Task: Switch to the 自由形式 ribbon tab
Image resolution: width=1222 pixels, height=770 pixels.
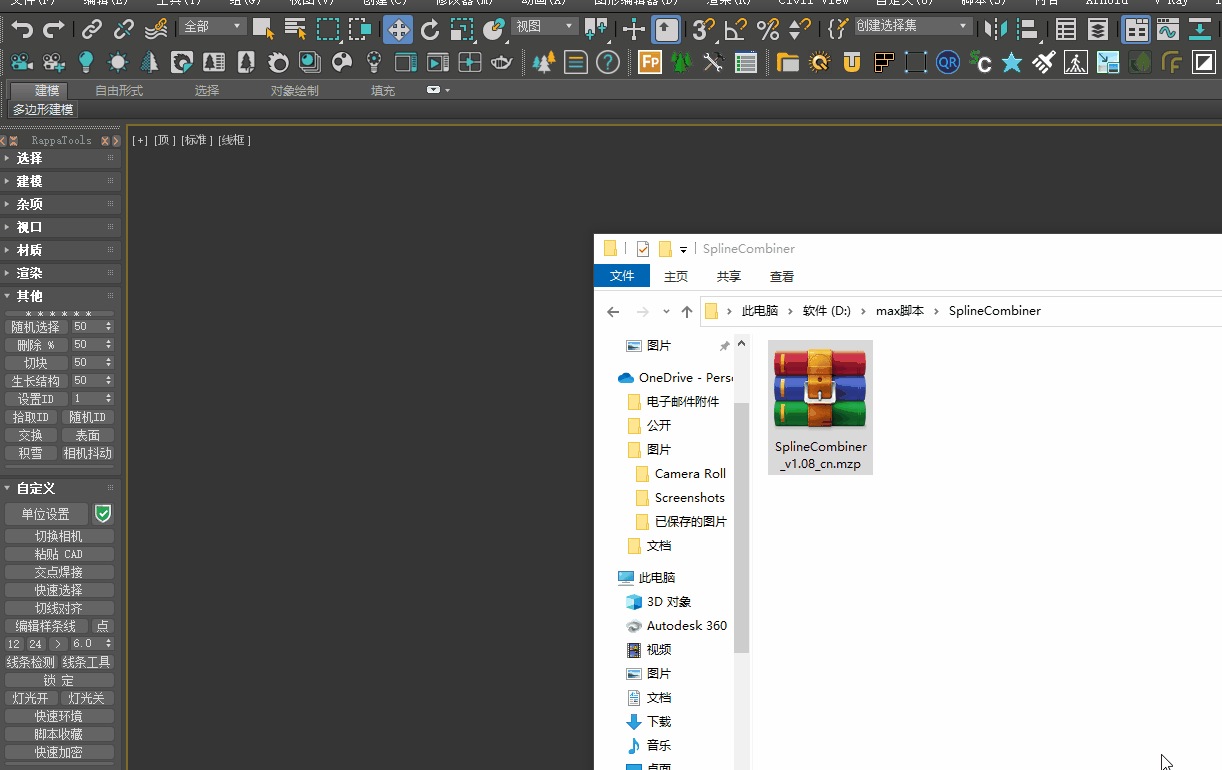Action: pyautogui.click(x=119, y=91)
